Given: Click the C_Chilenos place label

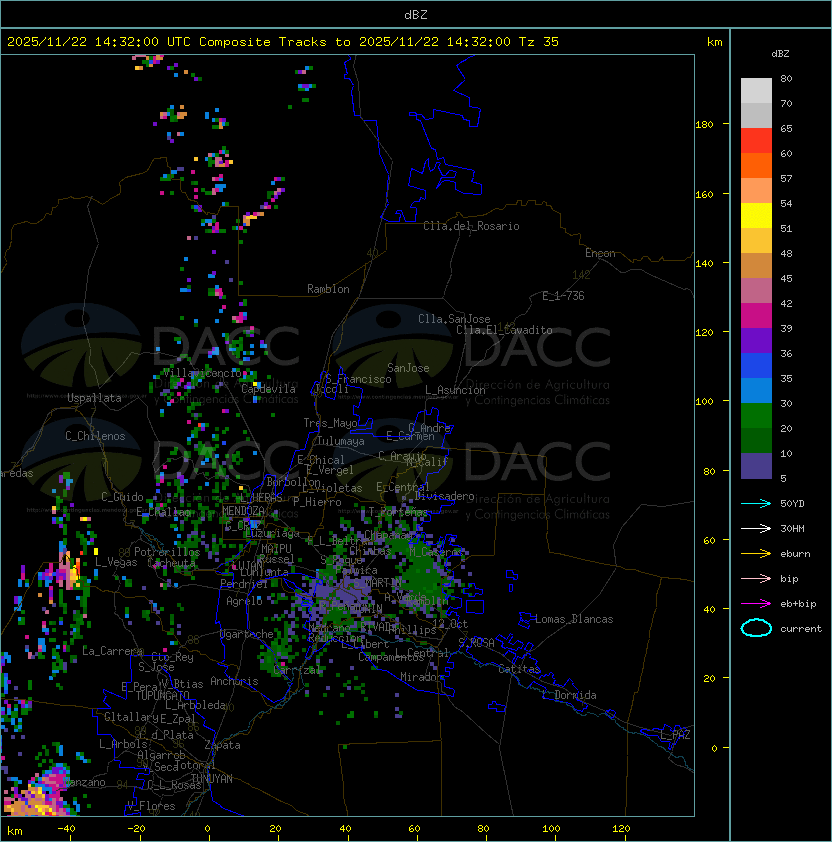Looking at the screenshot, I should [x=95, y=436].
